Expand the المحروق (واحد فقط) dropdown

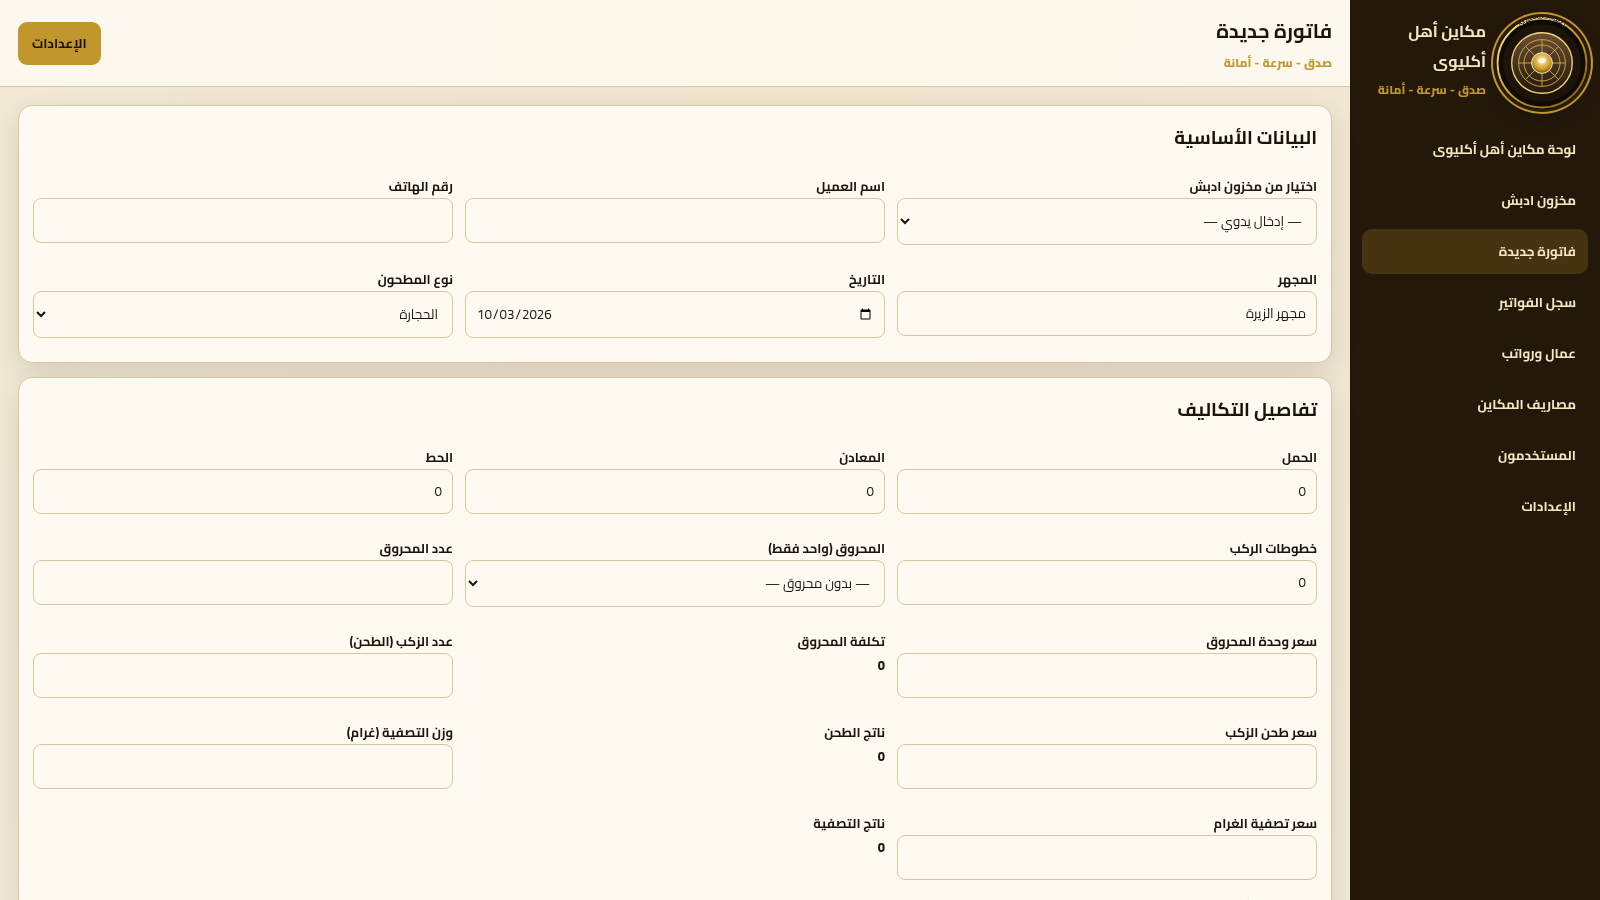coord(675,583)
